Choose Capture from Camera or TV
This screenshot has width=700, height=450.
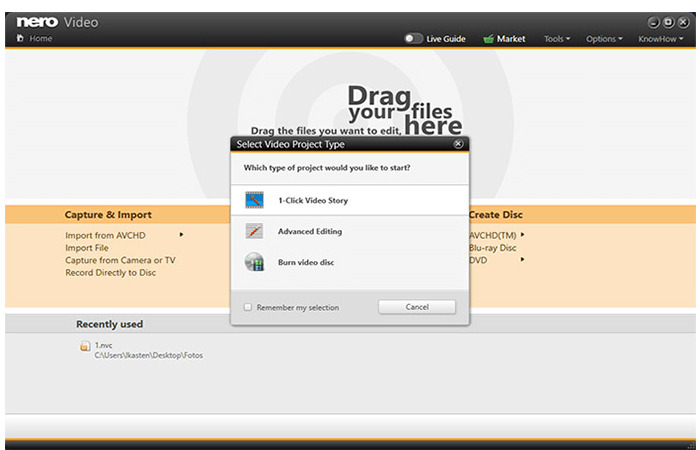pos(120,260)
